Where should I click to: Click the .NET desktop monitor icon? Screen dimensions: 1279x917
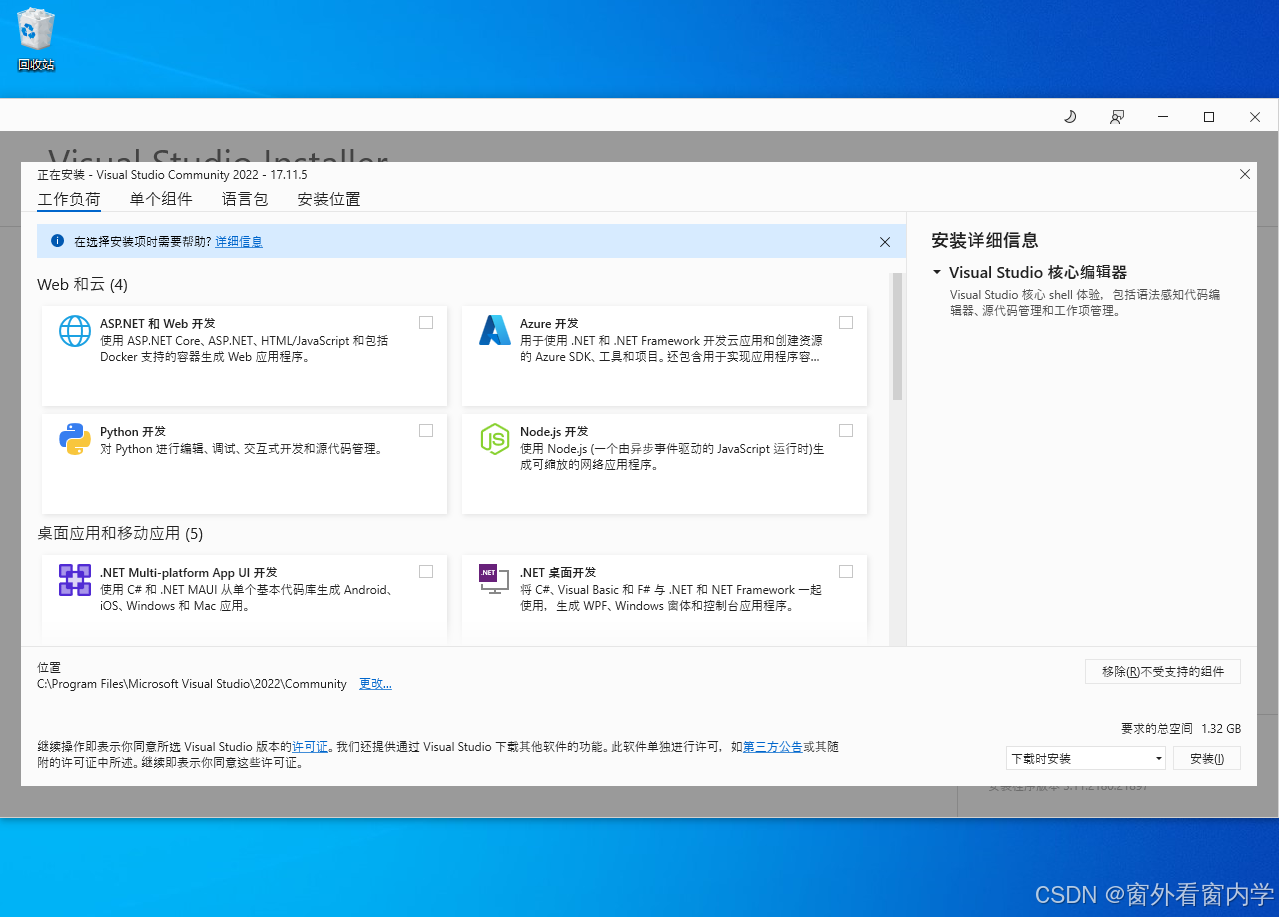[x=494, y=579]
